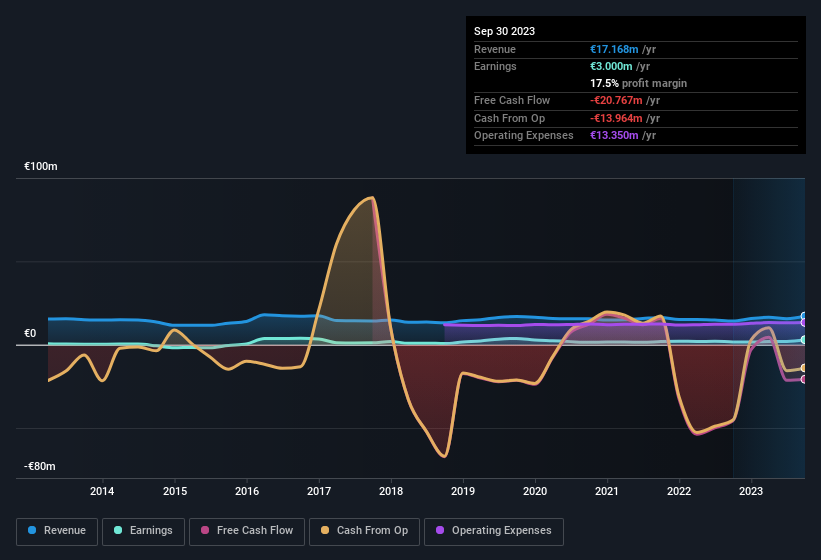Click the -€80m y-axis label
The image size is (821, 560).
click(x=40, y=466)
